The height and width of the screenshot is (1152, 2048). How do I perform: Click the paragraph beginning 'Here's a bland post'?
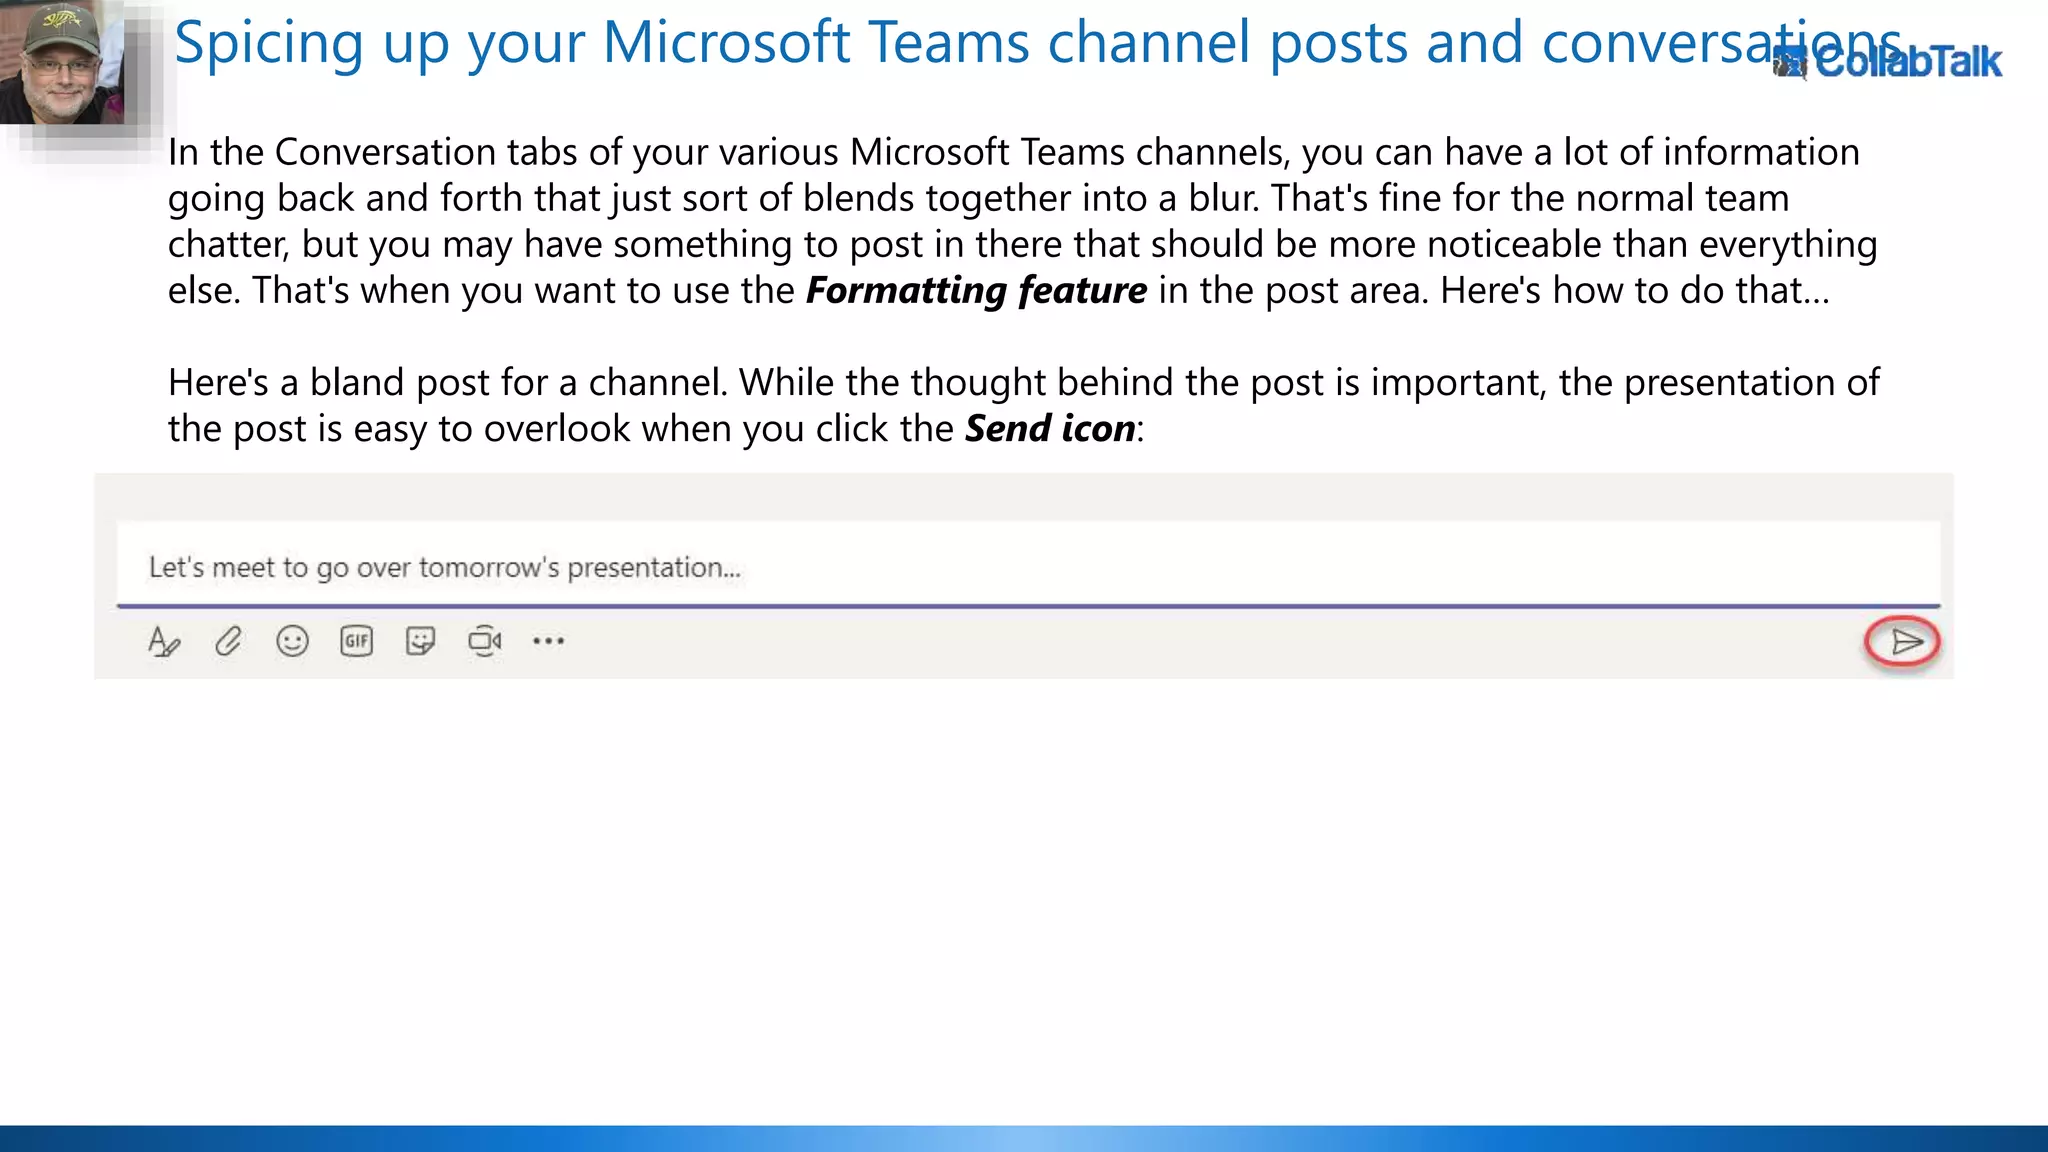tap(1023, 405)
